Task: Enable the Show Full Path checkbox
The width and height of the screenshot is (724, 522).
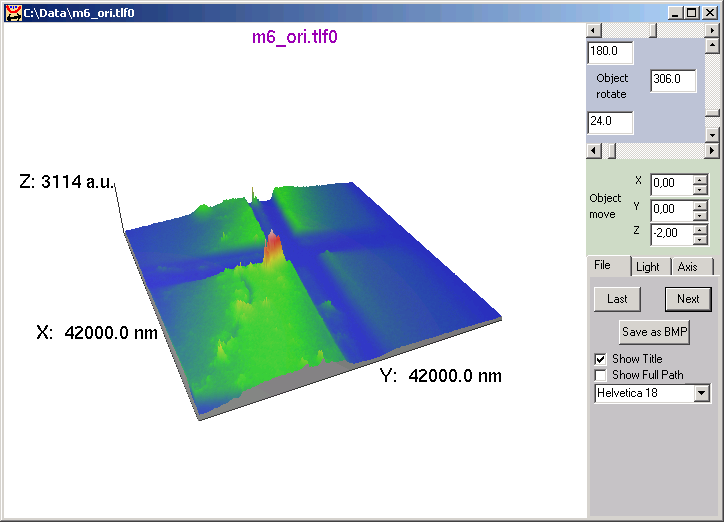Action: 600,375
